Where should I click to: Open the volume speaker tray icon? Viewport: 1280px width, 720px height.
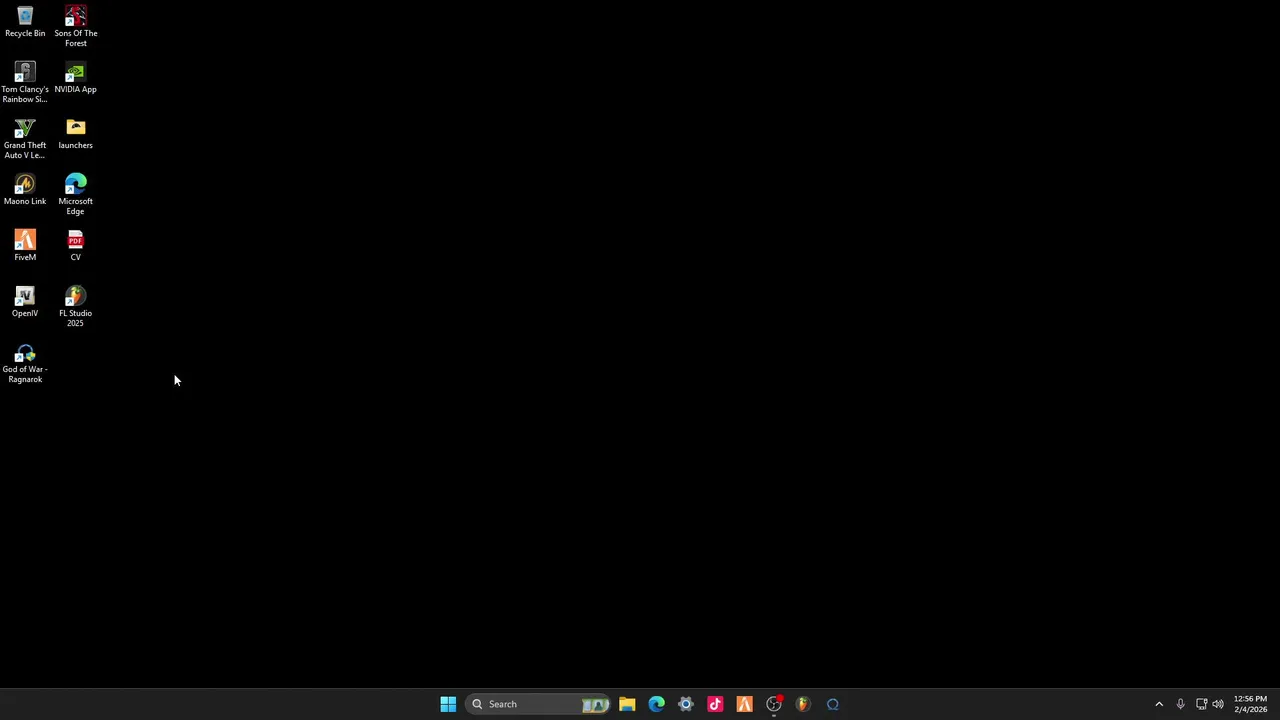(x=1218, y=704)
